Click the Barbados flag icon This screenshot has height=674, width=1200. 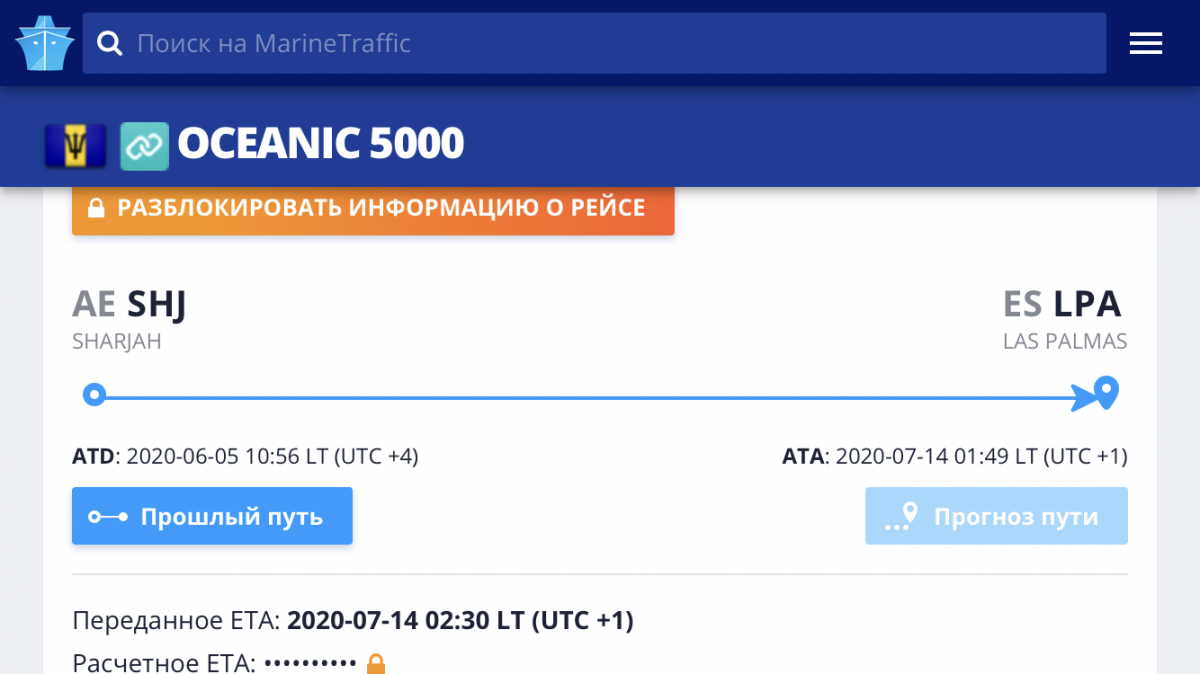click(75, 146)
